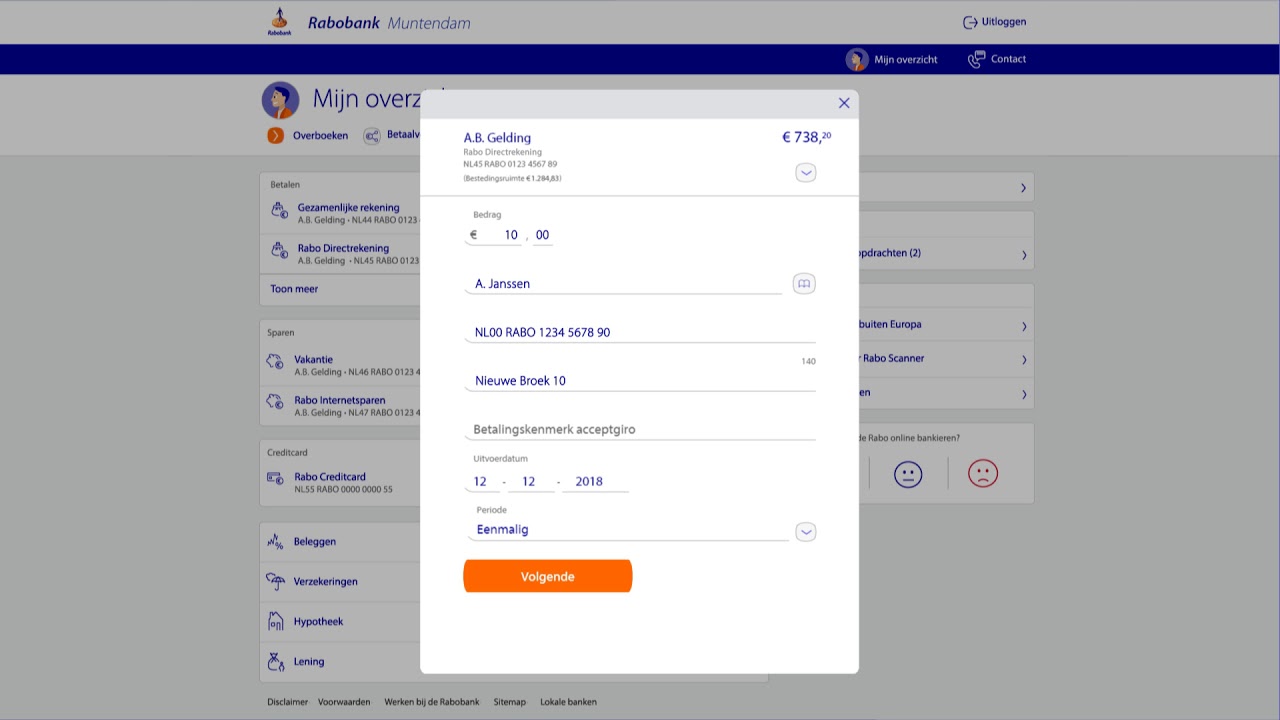Expand the buiten Europa row chevron
The width and height of the screenshot is (1280, 720).
tap(1023, 326)
